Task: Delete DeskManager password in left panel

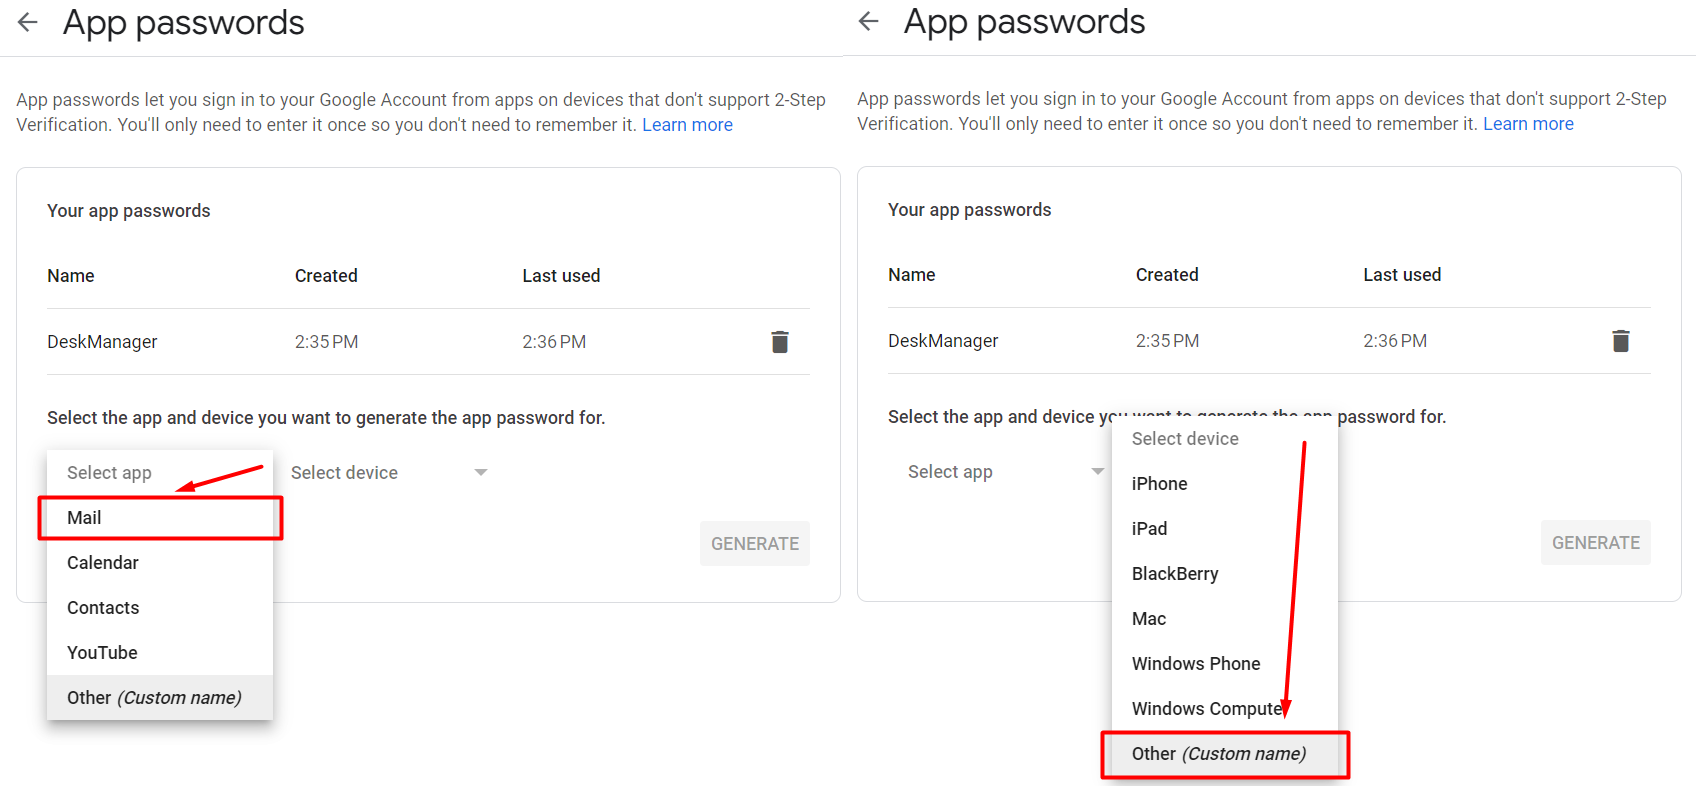Action: tap(780, 342)
